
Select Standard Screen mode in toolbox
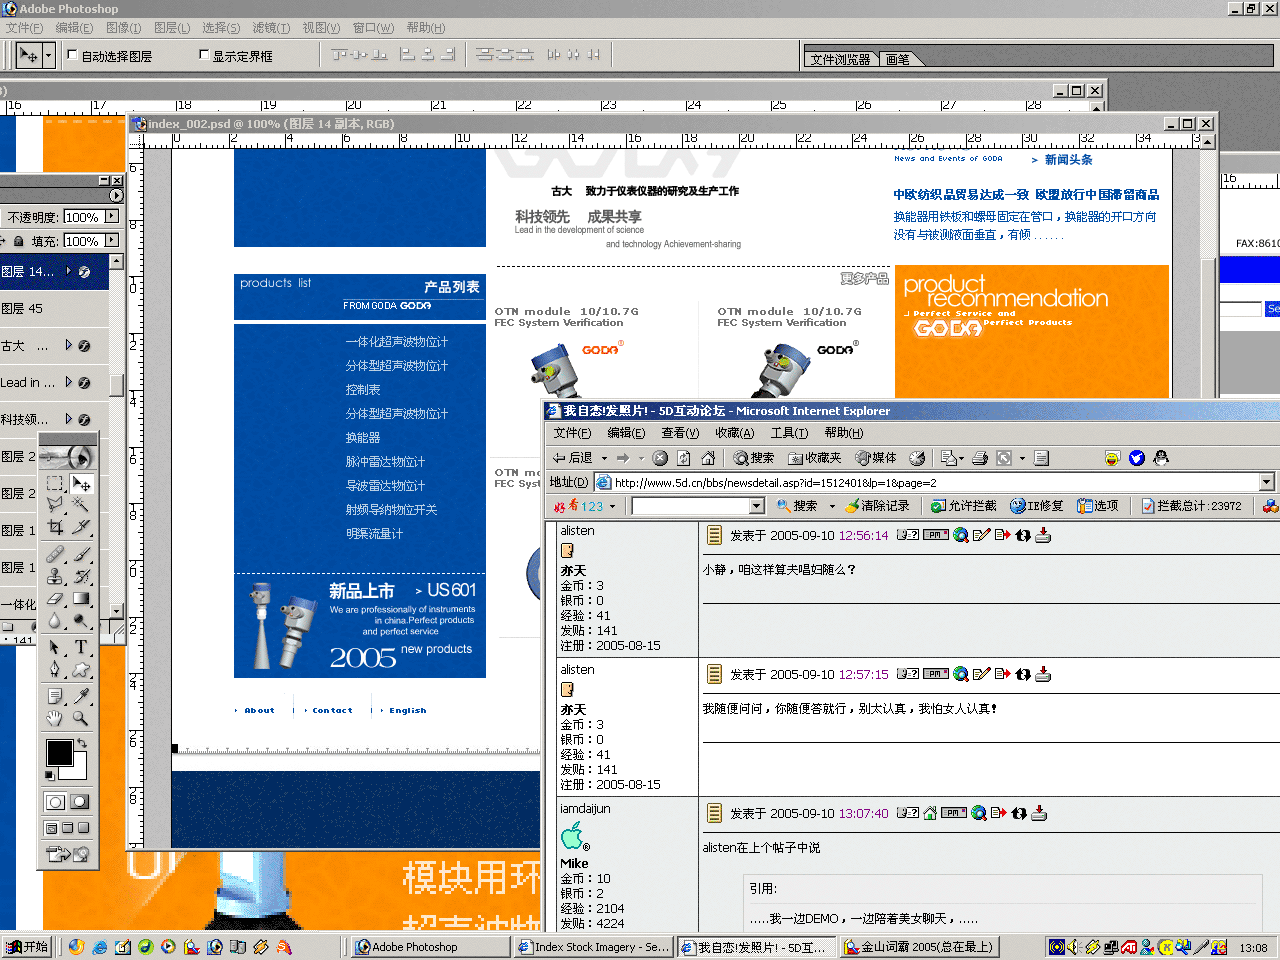52,828
